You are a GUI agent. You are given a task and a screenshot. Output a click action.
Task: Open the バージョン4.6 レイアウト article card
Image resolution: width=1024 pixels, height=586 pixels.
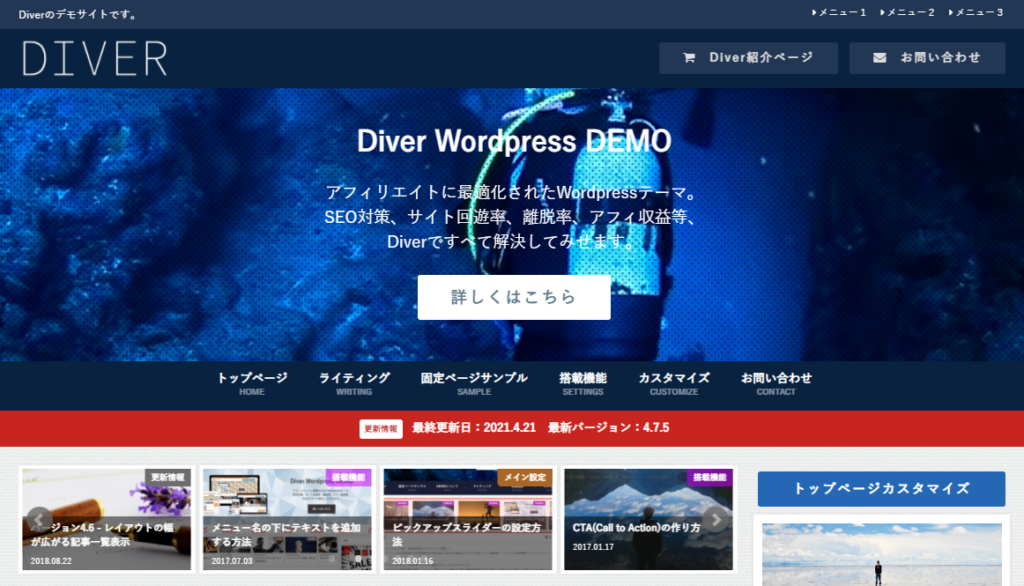[x=106, y=519]
